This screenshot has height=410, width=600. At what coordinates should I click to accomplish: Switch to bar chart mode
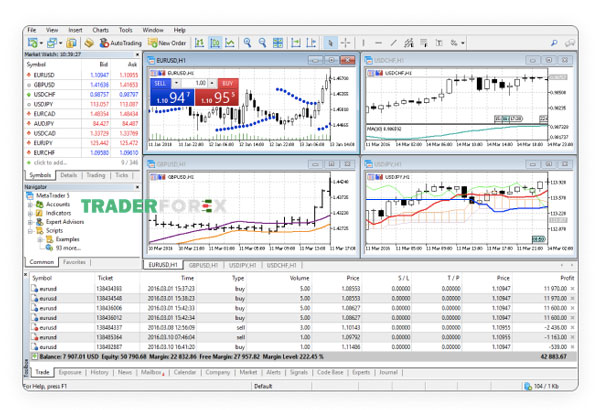click(x=199, y=43)
